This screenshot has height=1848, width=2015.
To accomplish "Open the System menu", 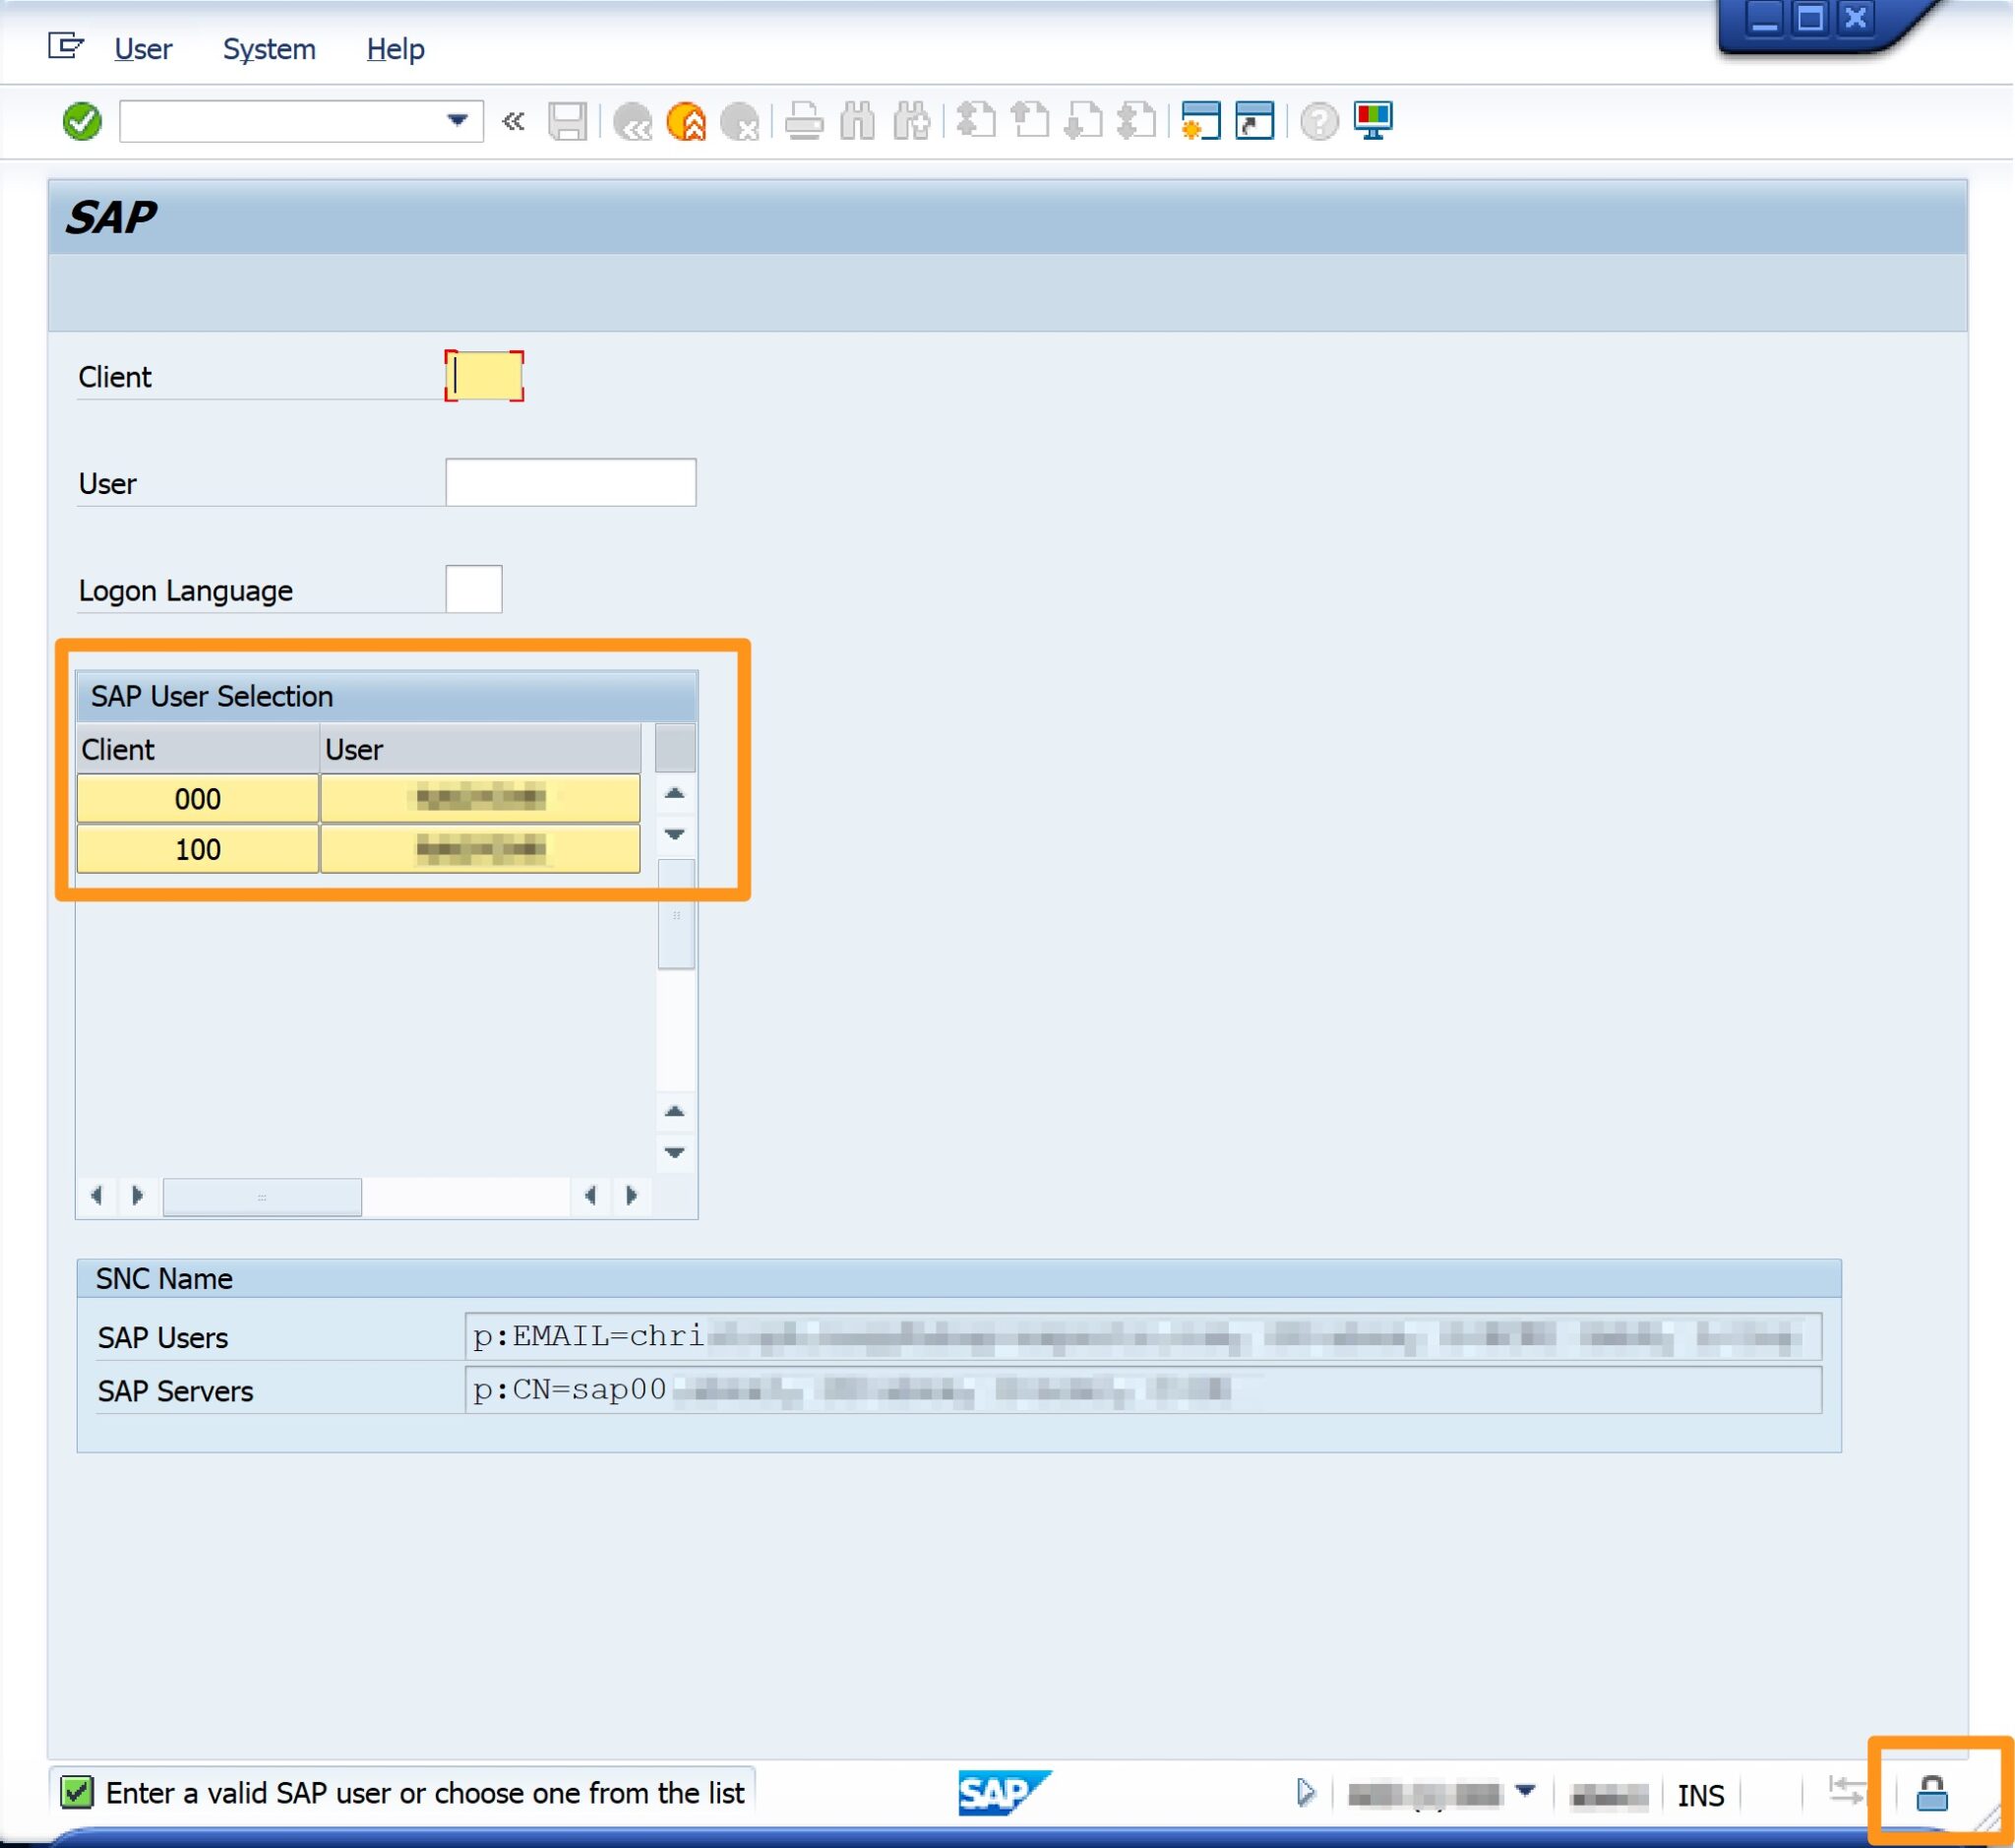I will pyautogui.click(x=268, y=48).
